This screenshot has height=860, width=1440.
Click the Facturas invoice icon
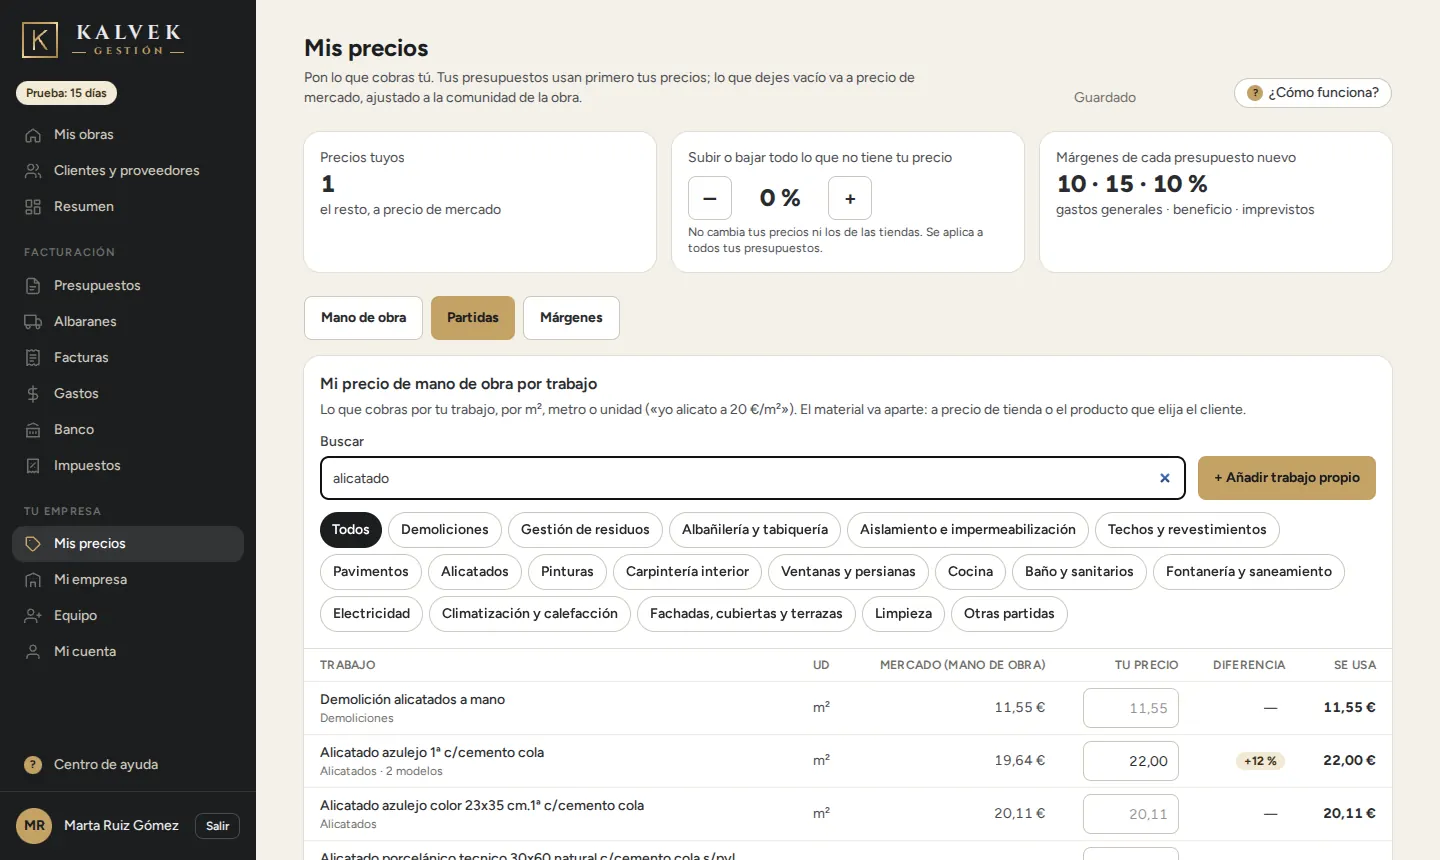click(33, 358)
